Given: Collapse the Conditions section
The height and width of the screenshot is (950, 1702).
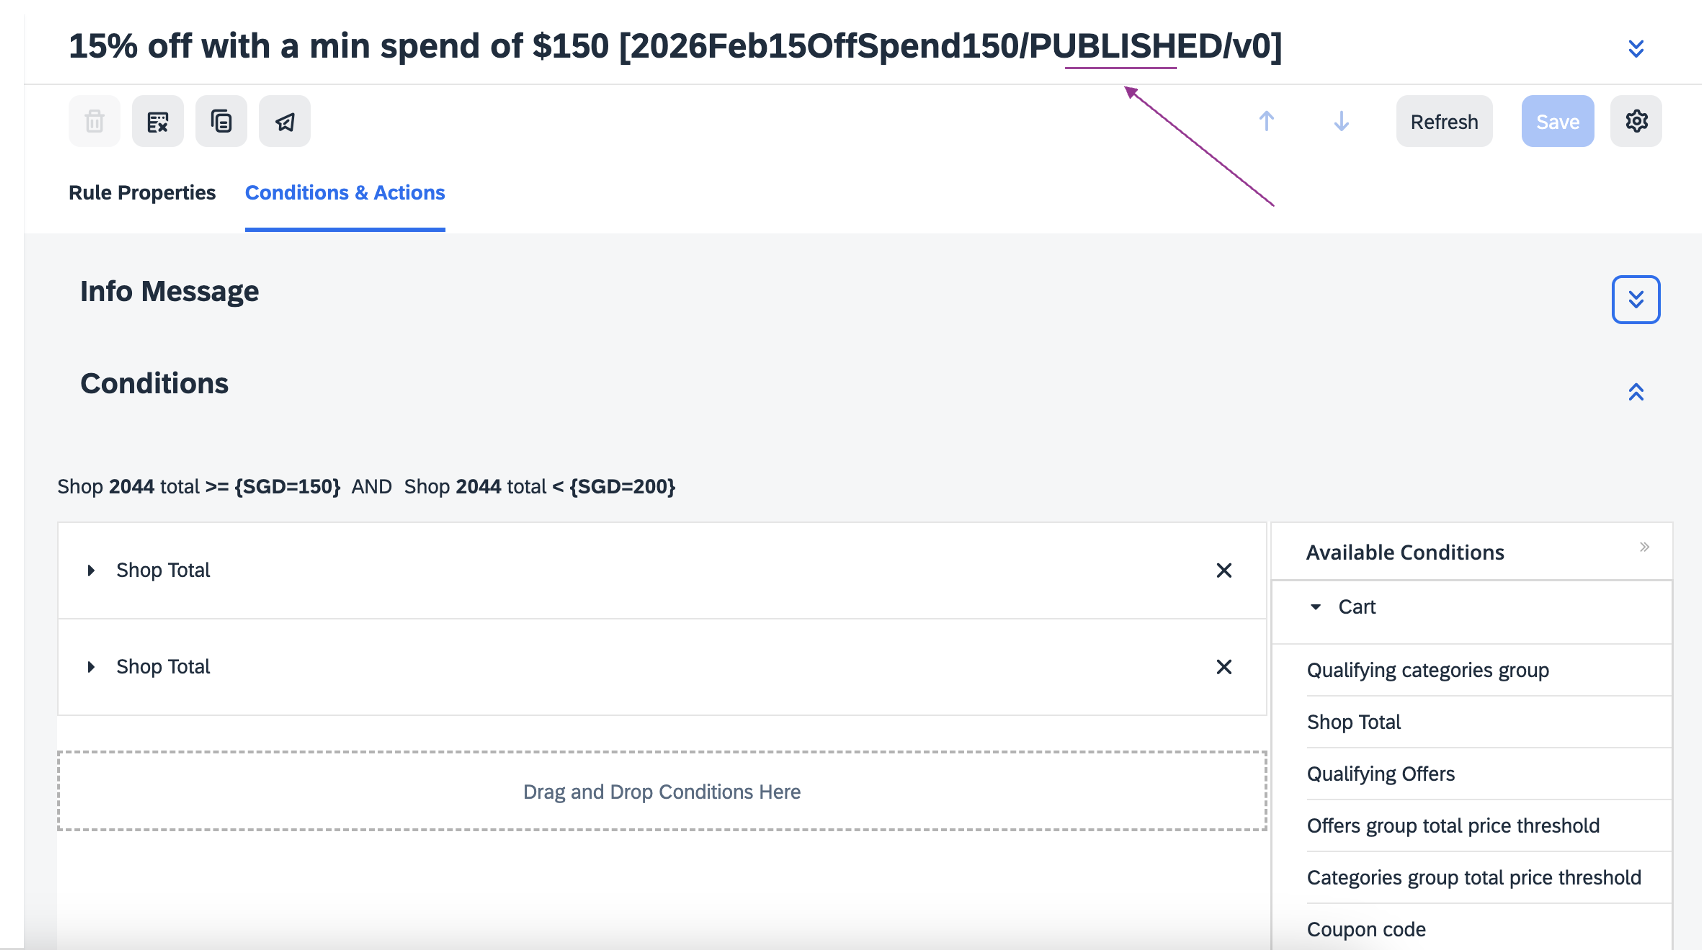Looking at the screenshot, I should click(x=1636, y=392).
